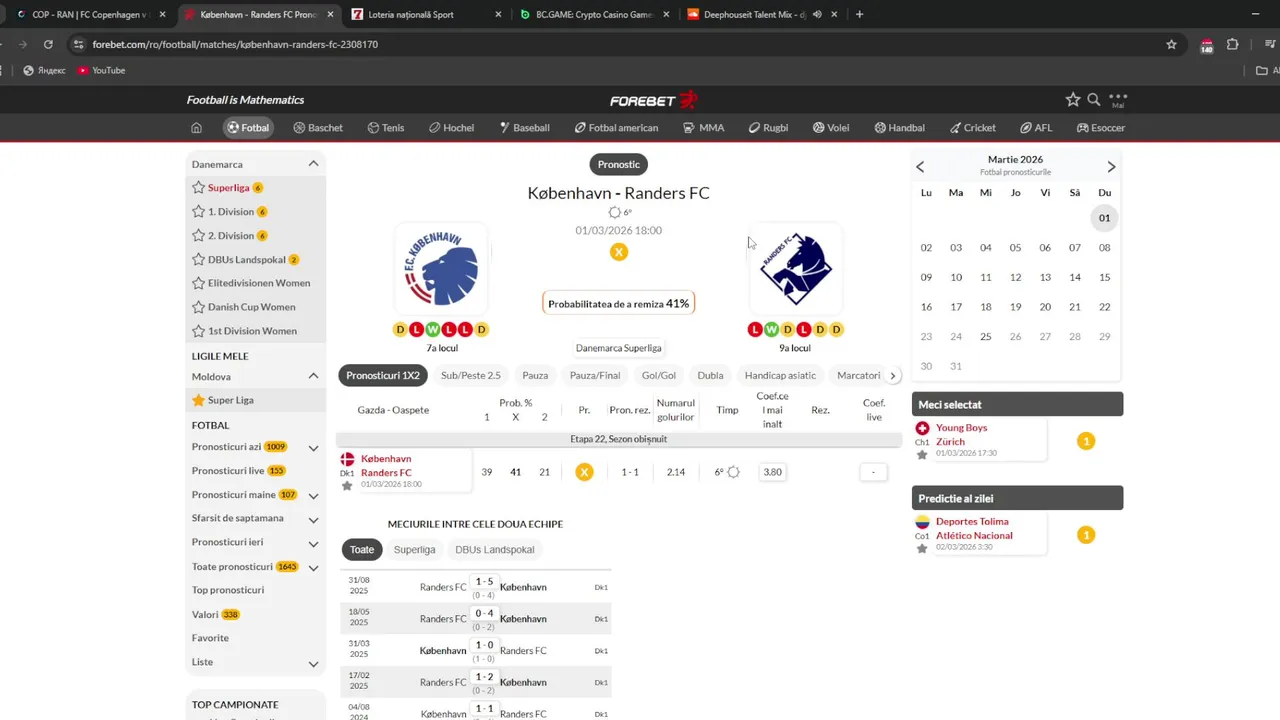Star the 2. Division league
The image size is (1280, 720).
click(199, 236)
